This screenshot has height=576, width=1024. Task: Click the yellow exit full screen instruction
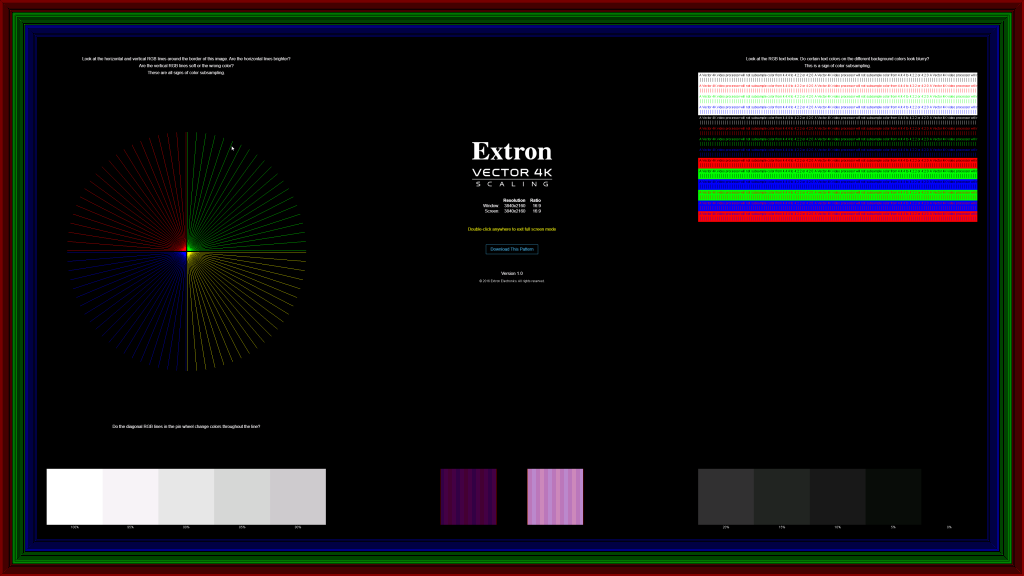pos(512,229)
